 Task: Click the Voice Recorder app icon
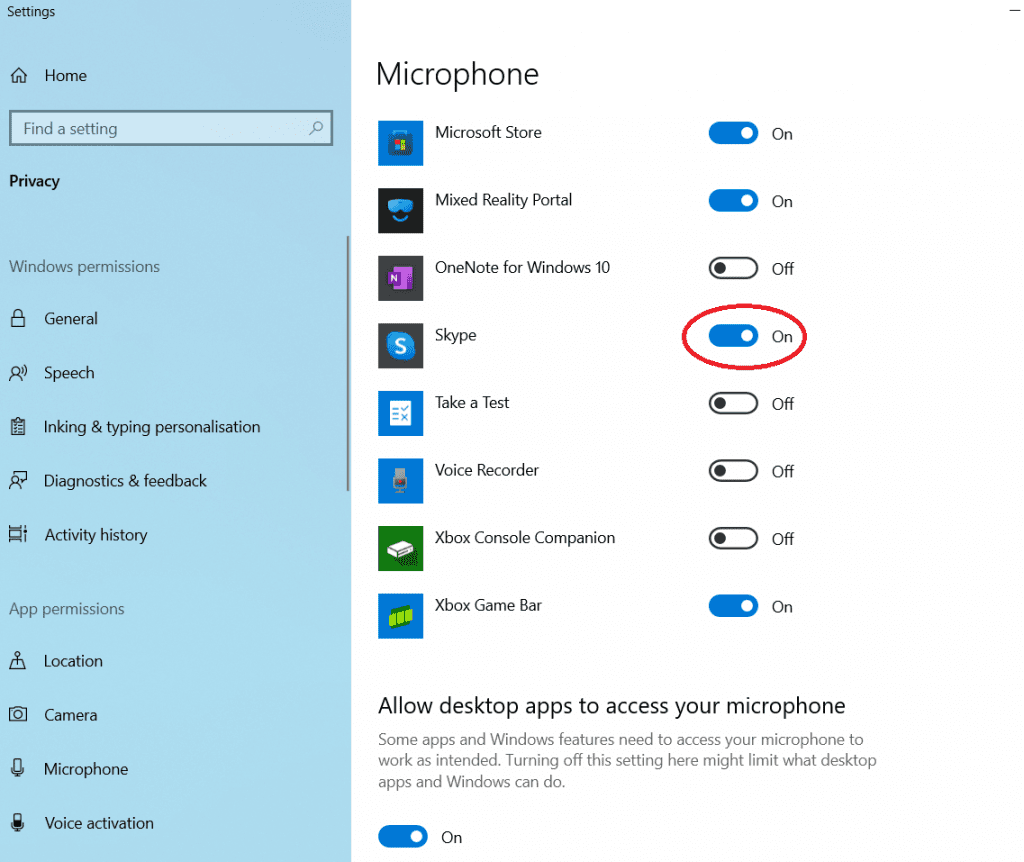coord(400,481)
